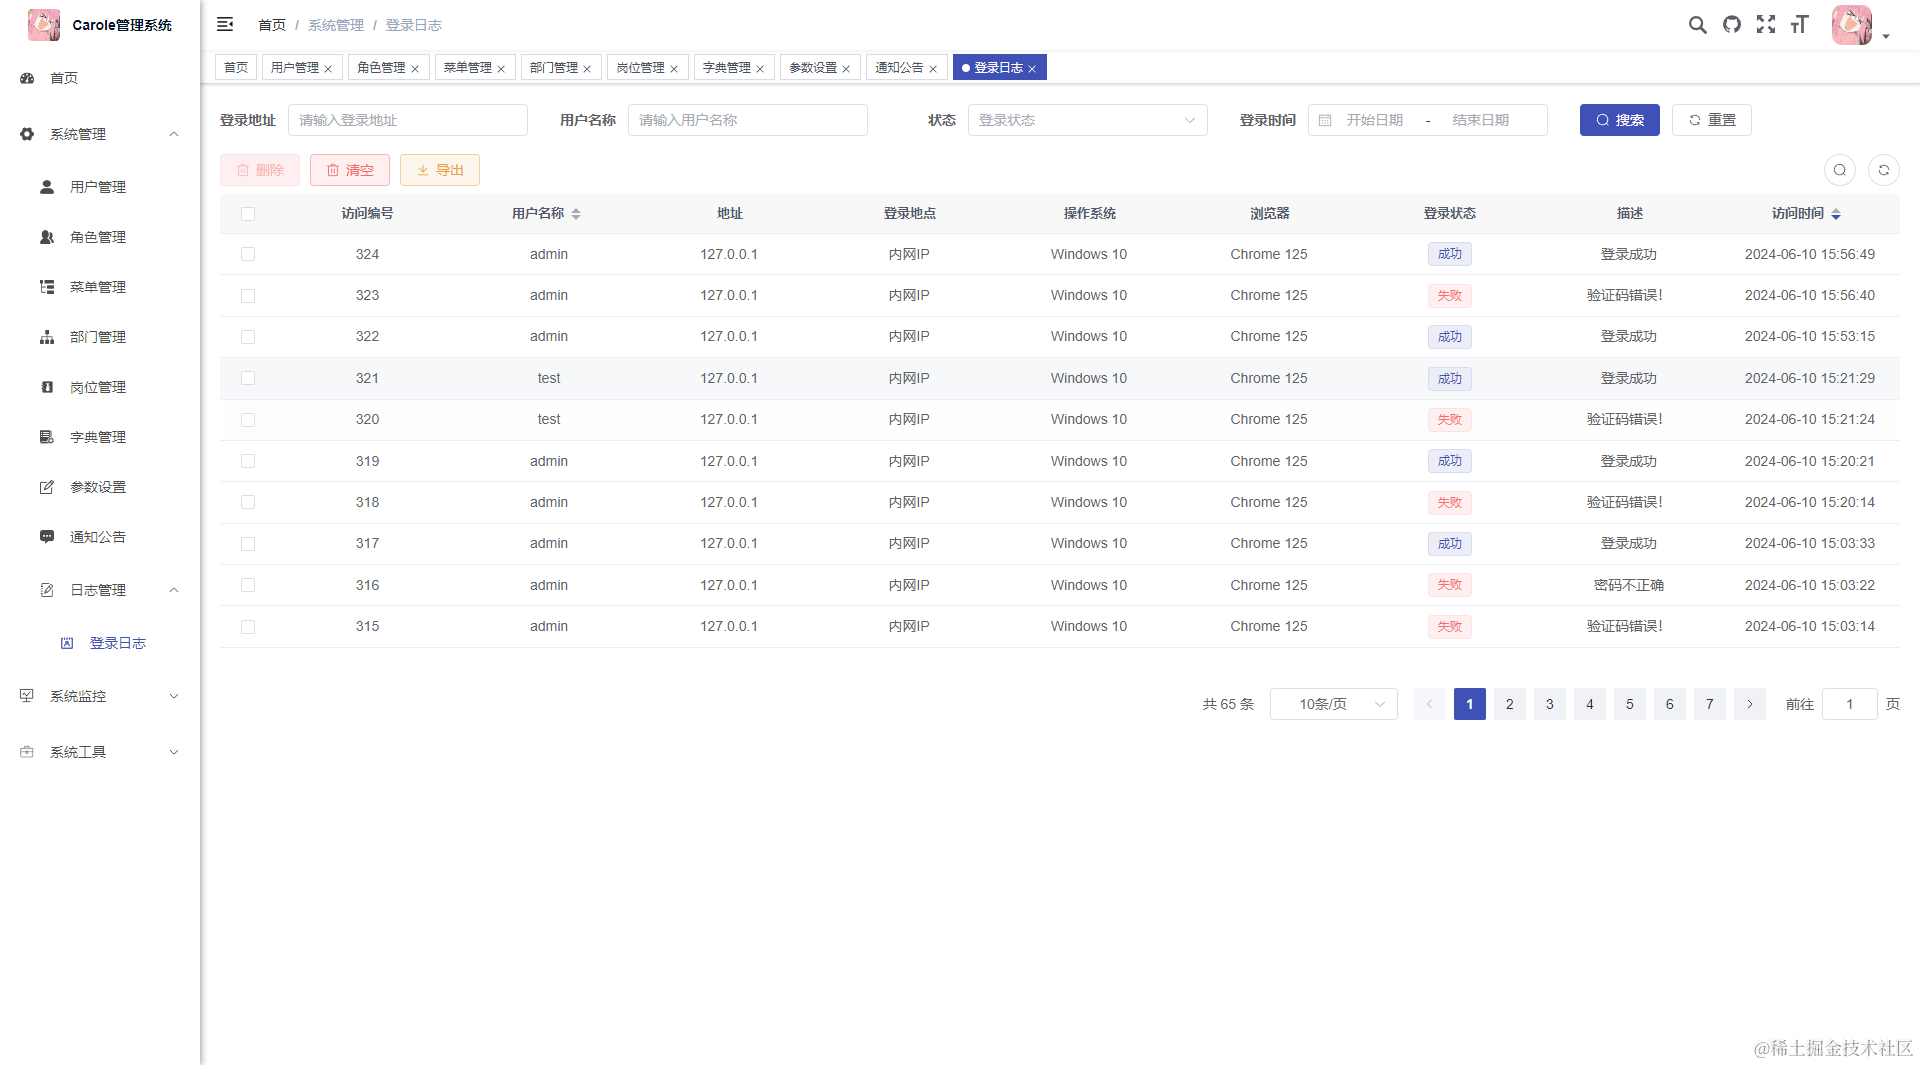Click the 清空 clear button
1920x1065 pixels.
[x=349, y=170]
